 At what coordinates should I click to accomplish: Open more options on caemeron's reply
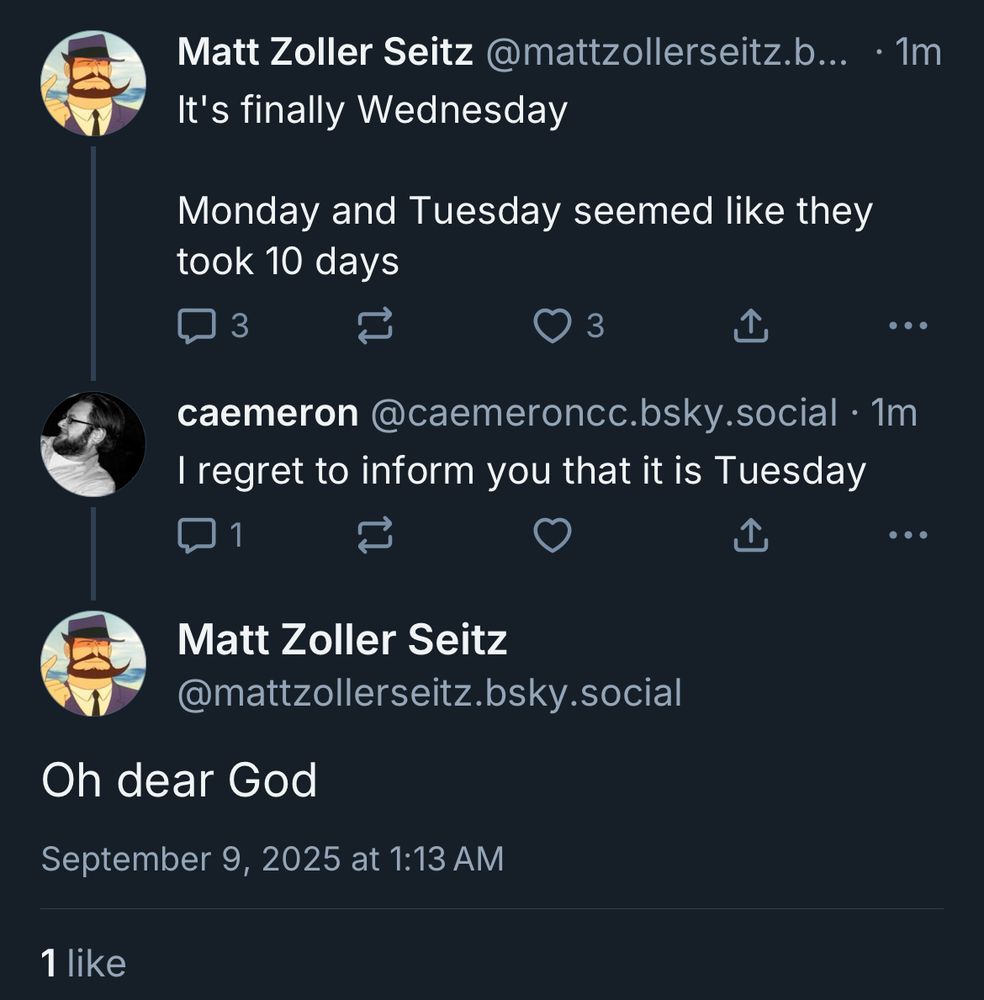coord(908,534)
